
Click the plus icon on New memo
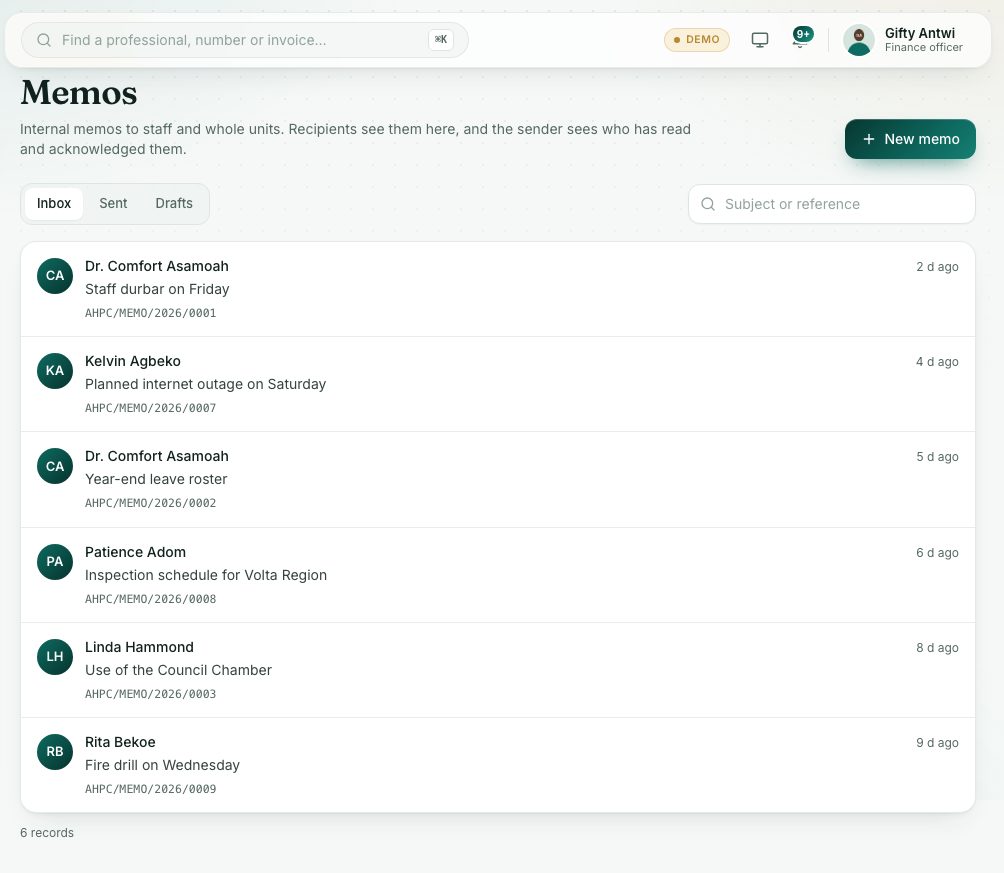(x=869, y=139)
